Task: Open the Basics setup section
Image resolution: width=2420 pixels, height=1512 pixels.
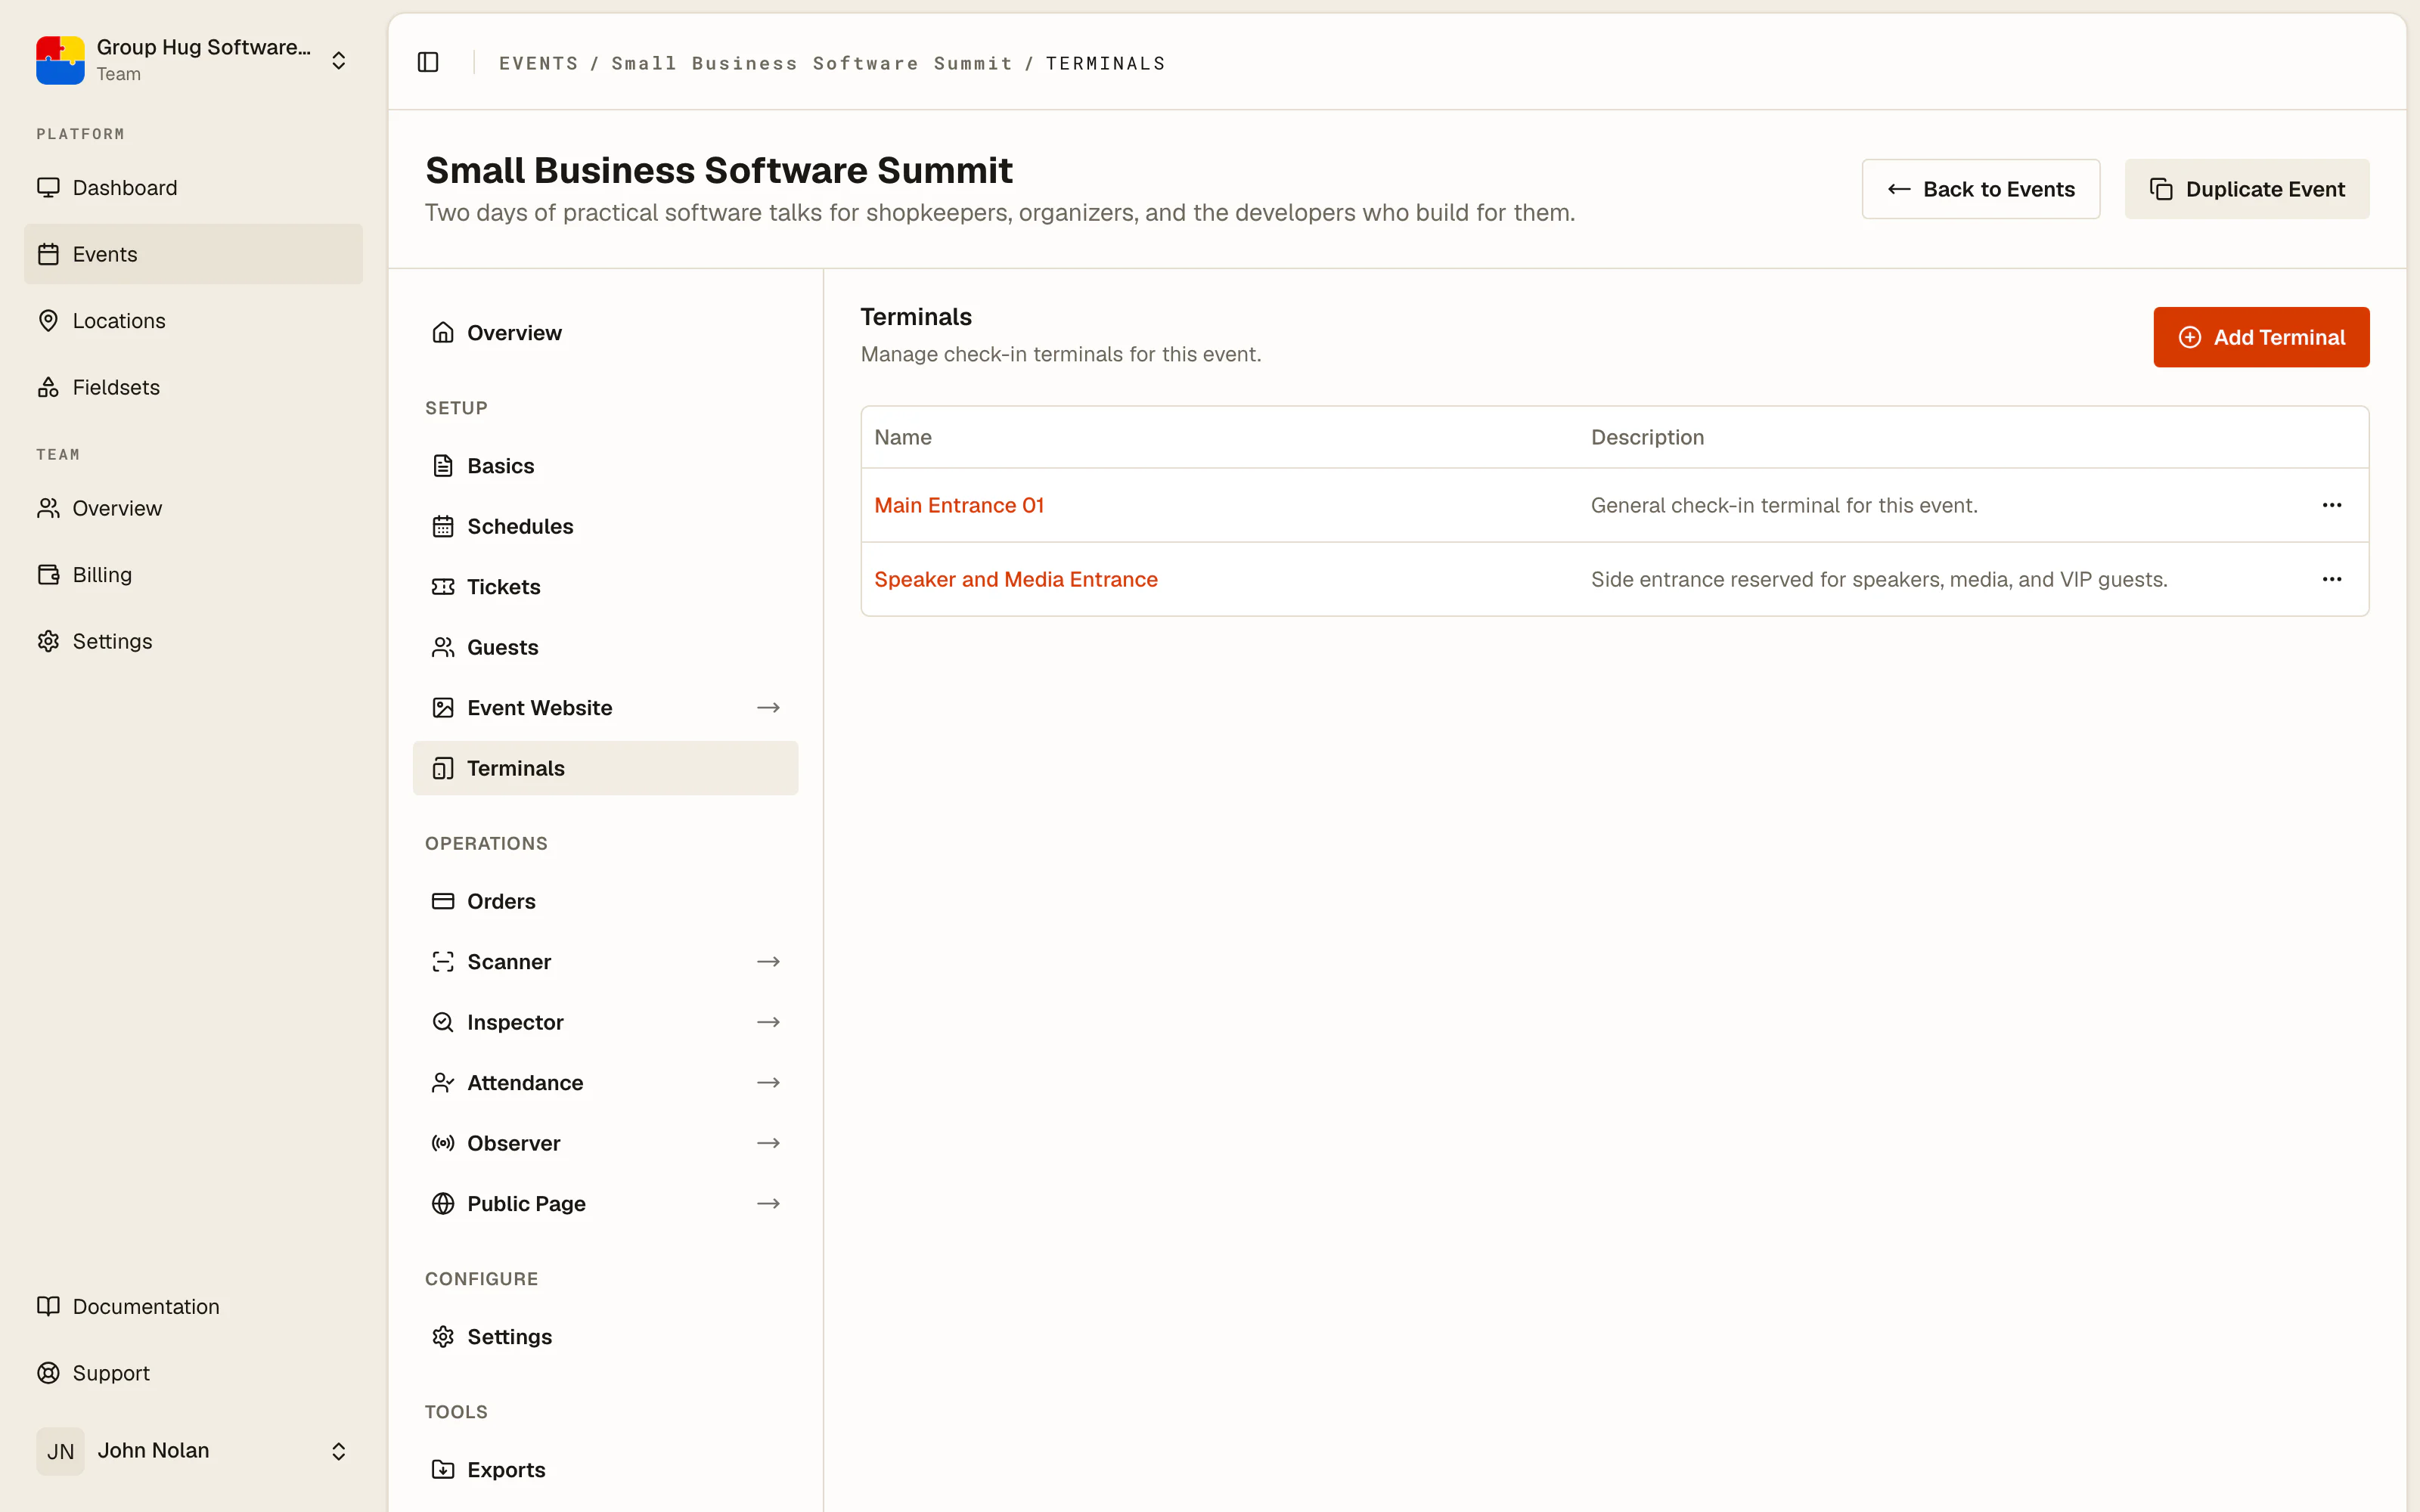Action: (605, 466)
